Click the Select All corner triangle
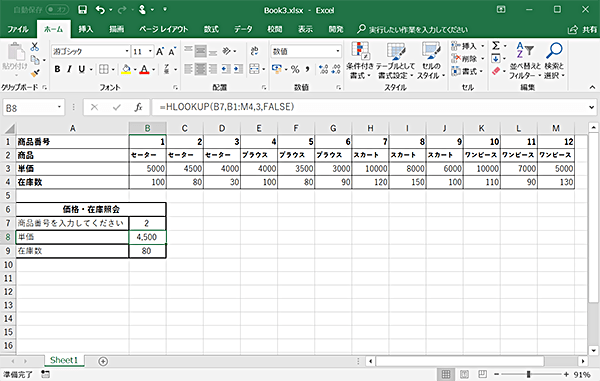The width and height of the screenshot is (600, 381). click(x=9, y=128)
